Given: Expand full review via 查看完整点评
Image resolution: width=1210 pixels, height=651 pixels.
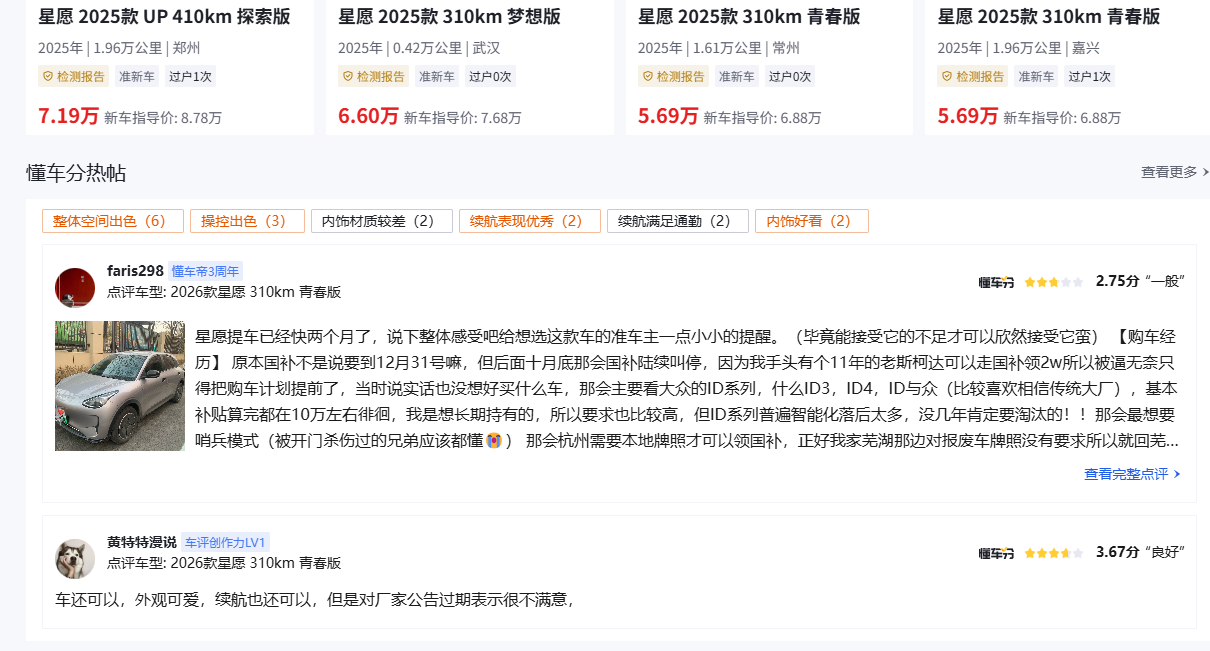Looking at the screenshot, I should pyautogui.click(x=1132, y=474).
